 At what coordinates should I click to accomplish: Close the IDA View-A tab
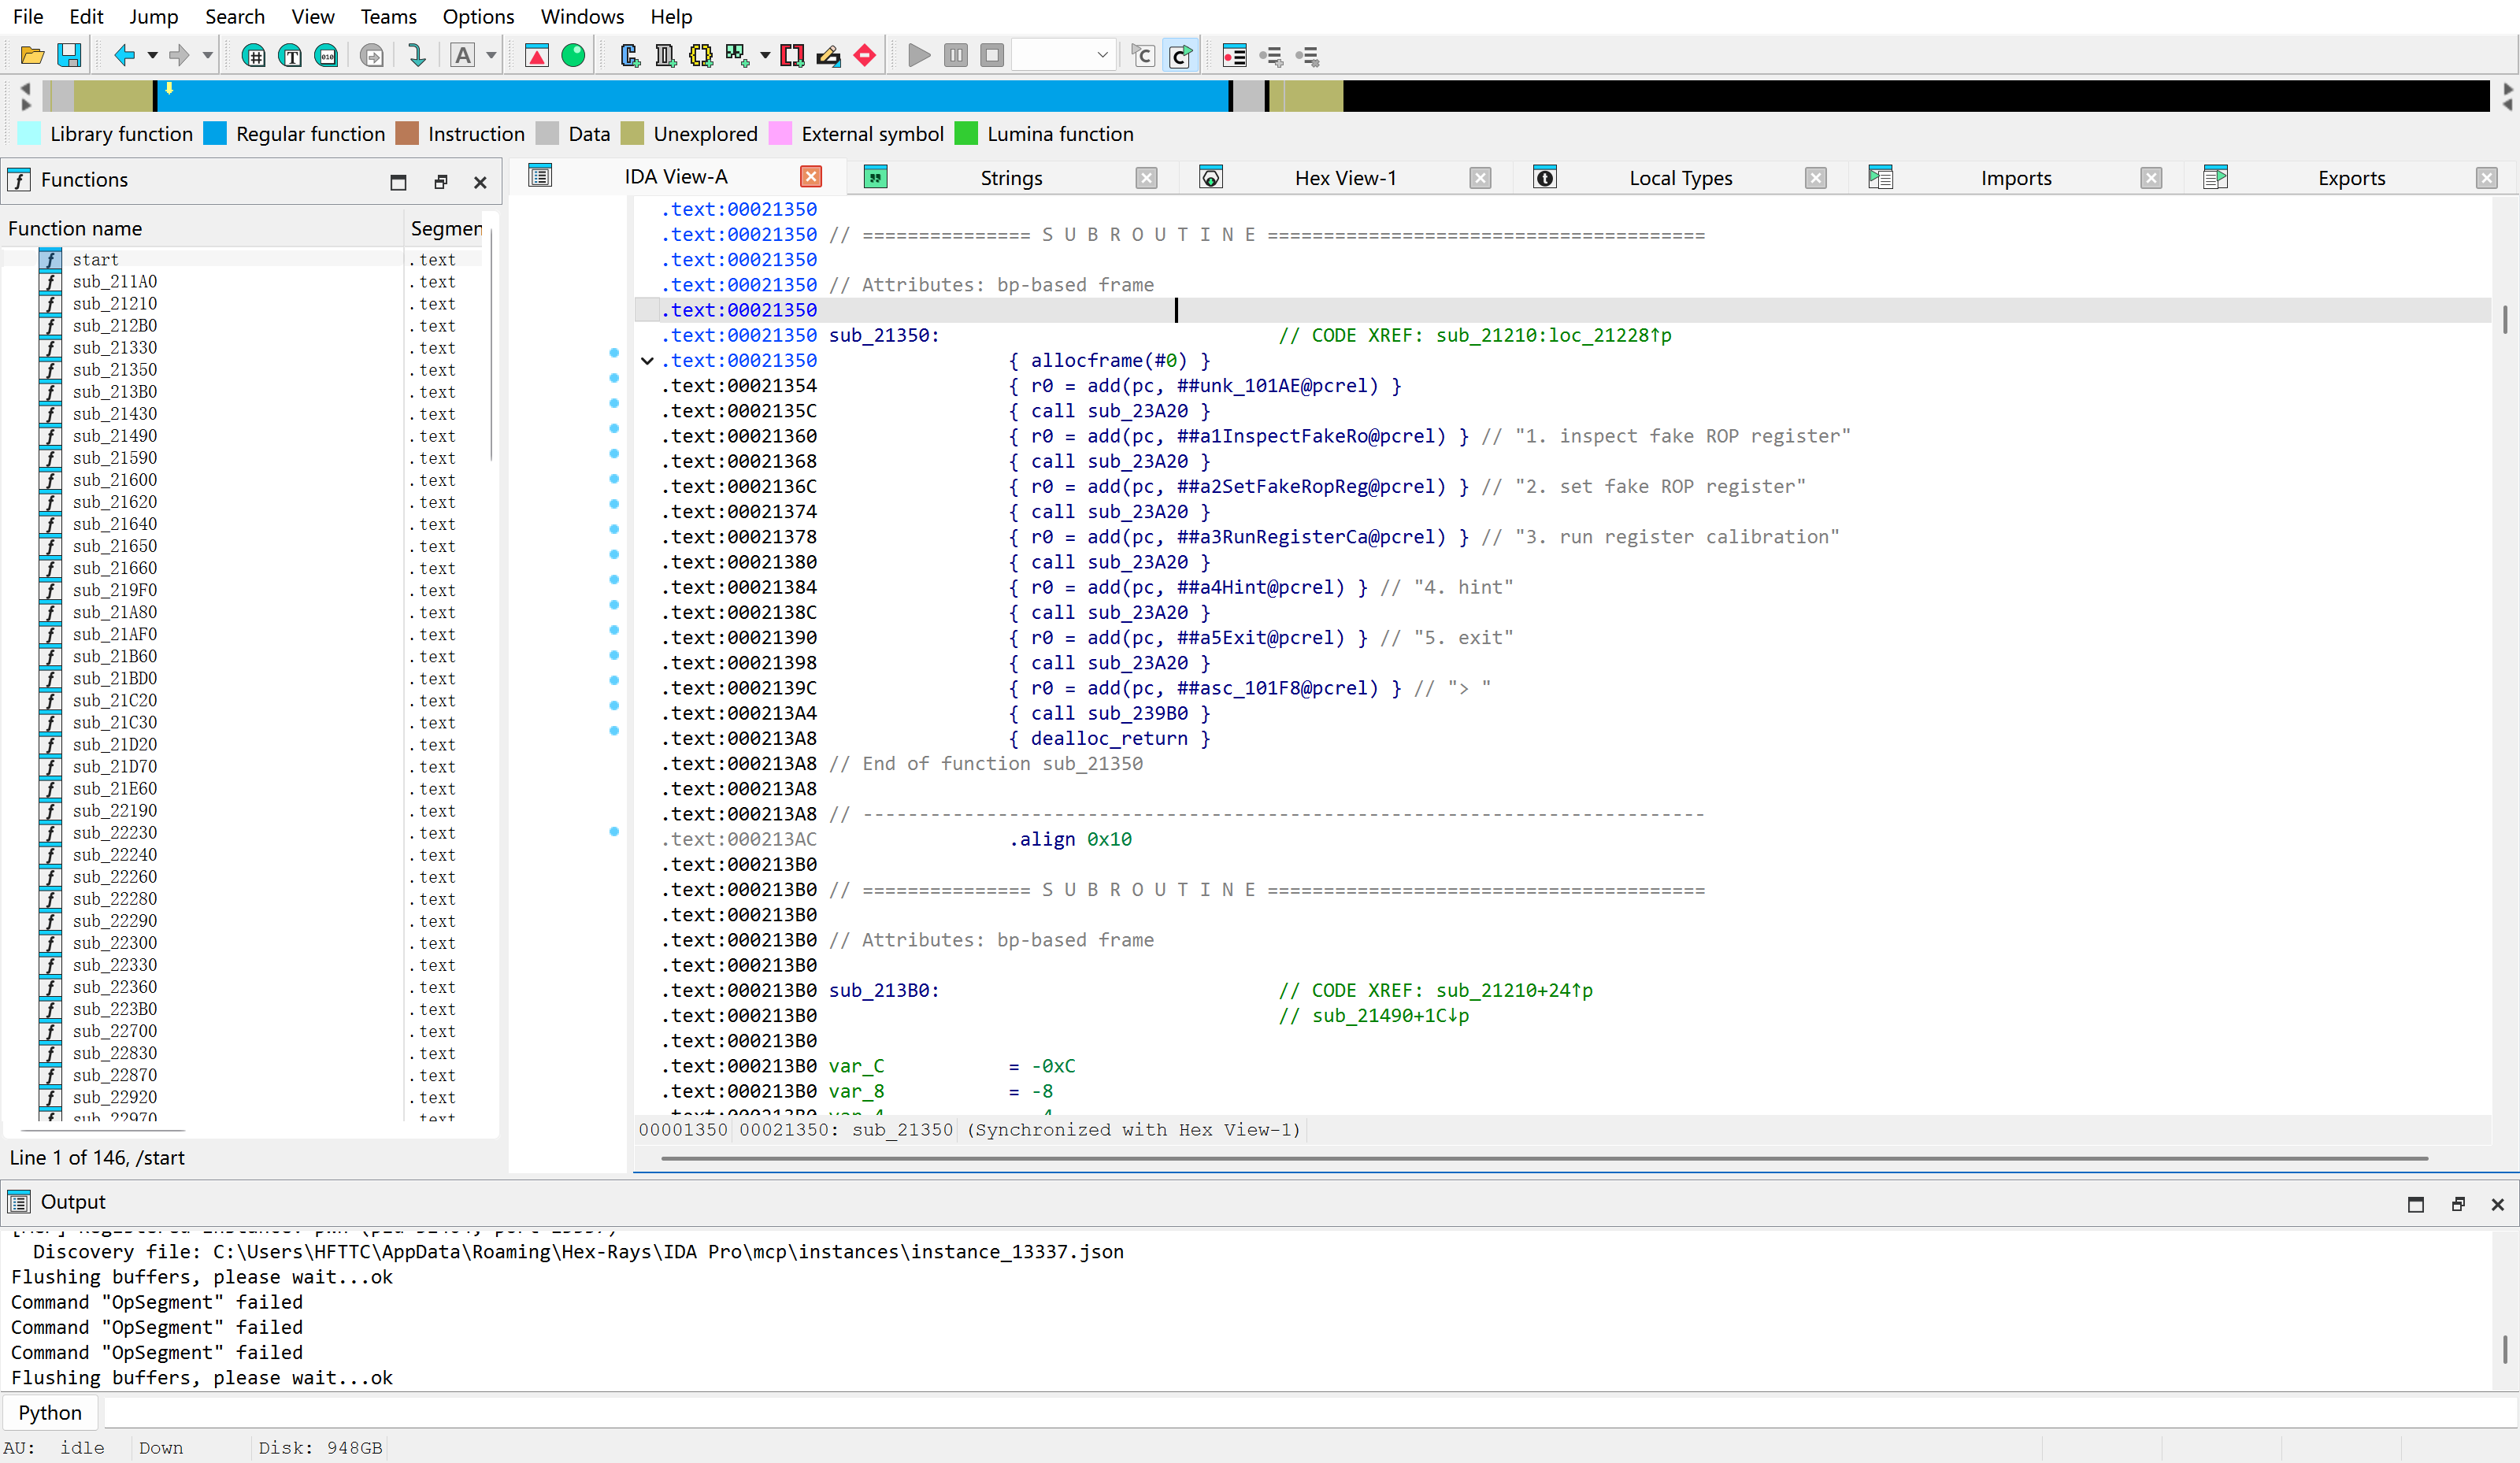tap(811, 177)
